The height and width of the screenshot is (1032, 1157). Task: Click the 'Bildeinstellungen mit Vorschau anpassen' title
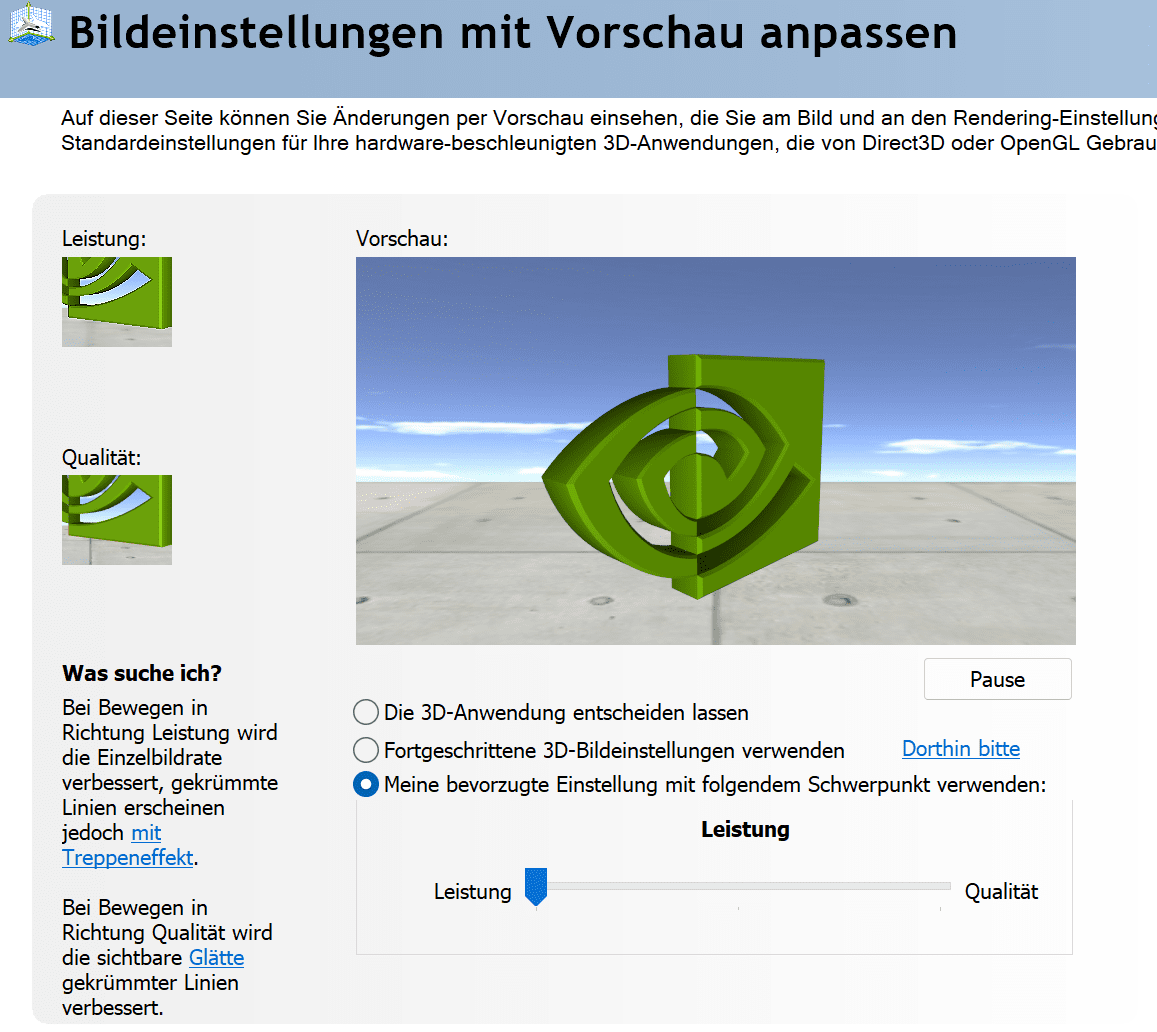(x=513, y=33)
